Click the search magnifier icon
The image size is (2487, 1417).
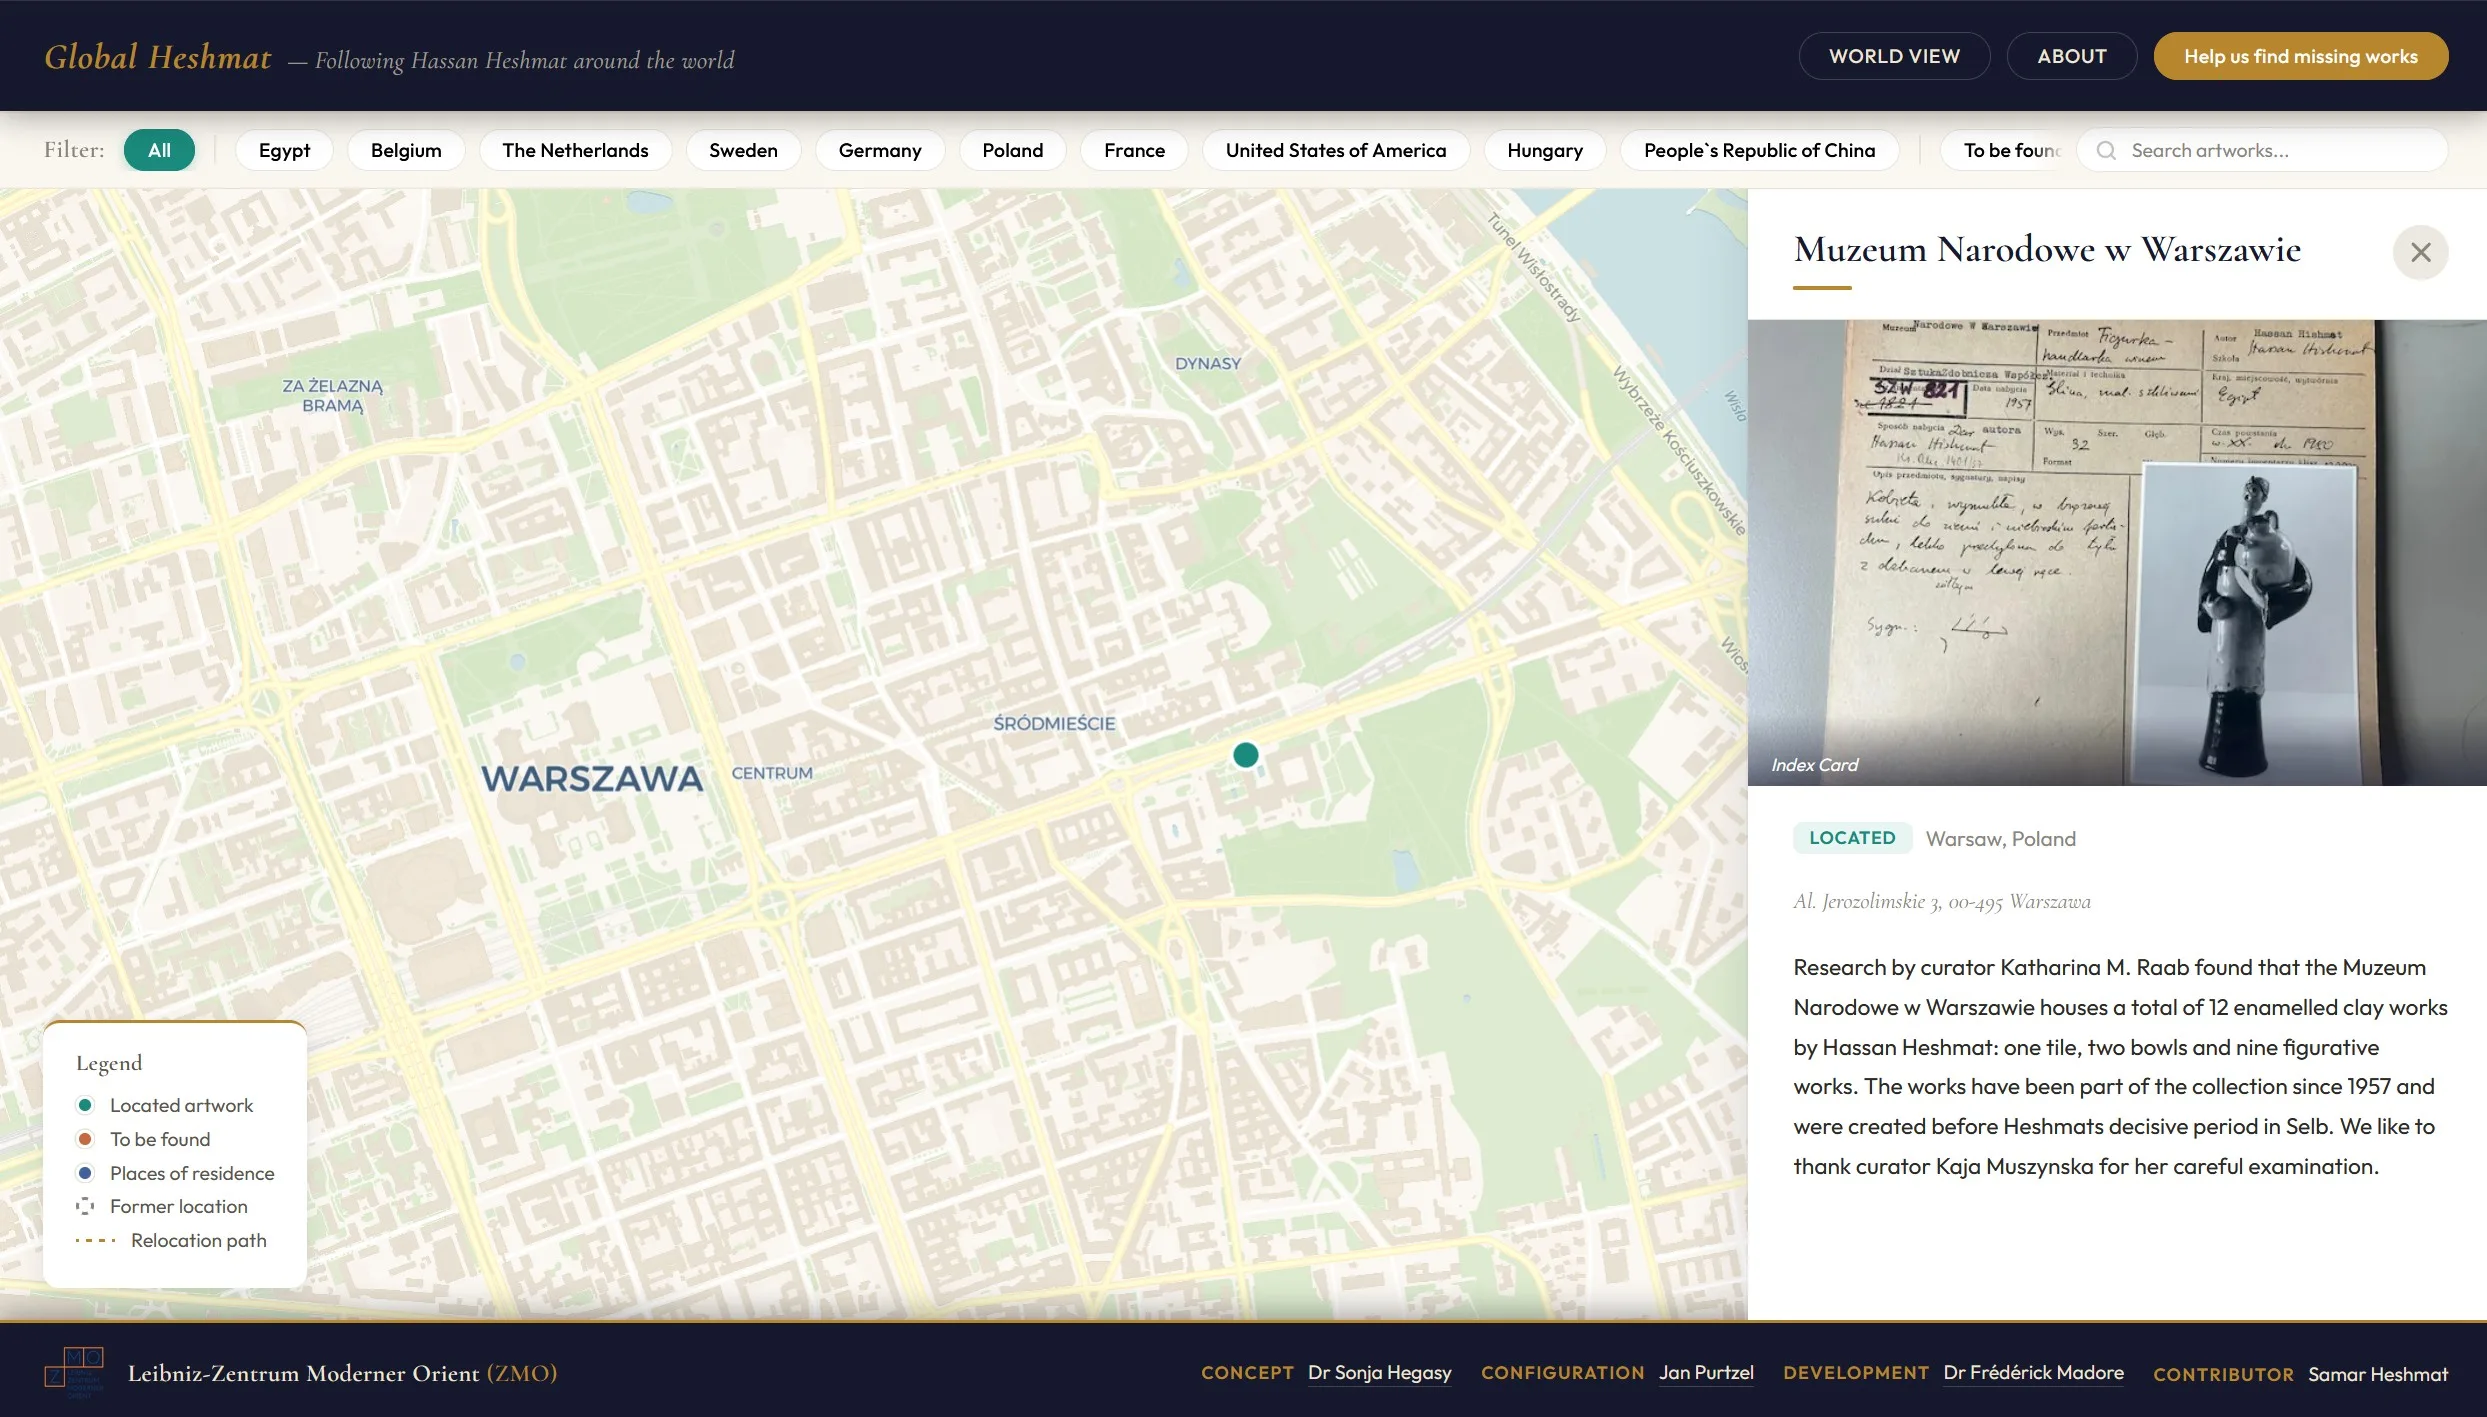click(x=2106, y=150)
